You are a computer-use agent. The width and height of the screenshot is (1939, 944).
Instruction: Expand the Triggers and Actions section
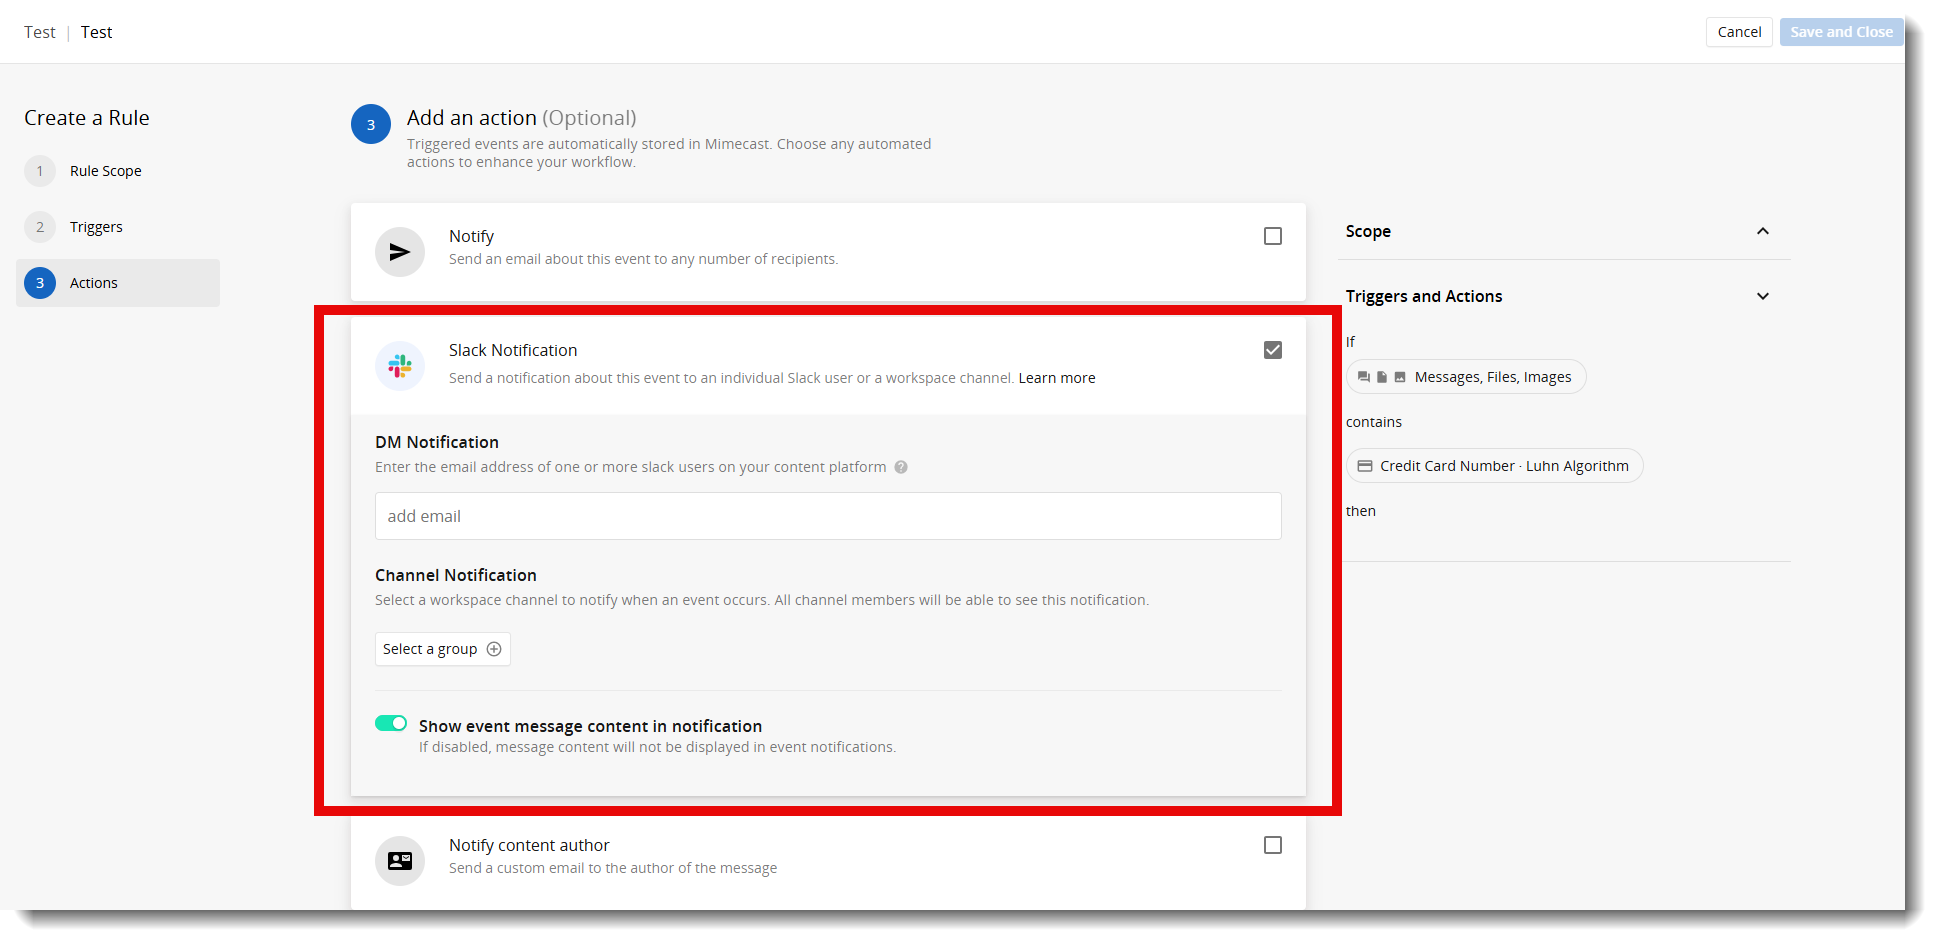click(1763, 296)
